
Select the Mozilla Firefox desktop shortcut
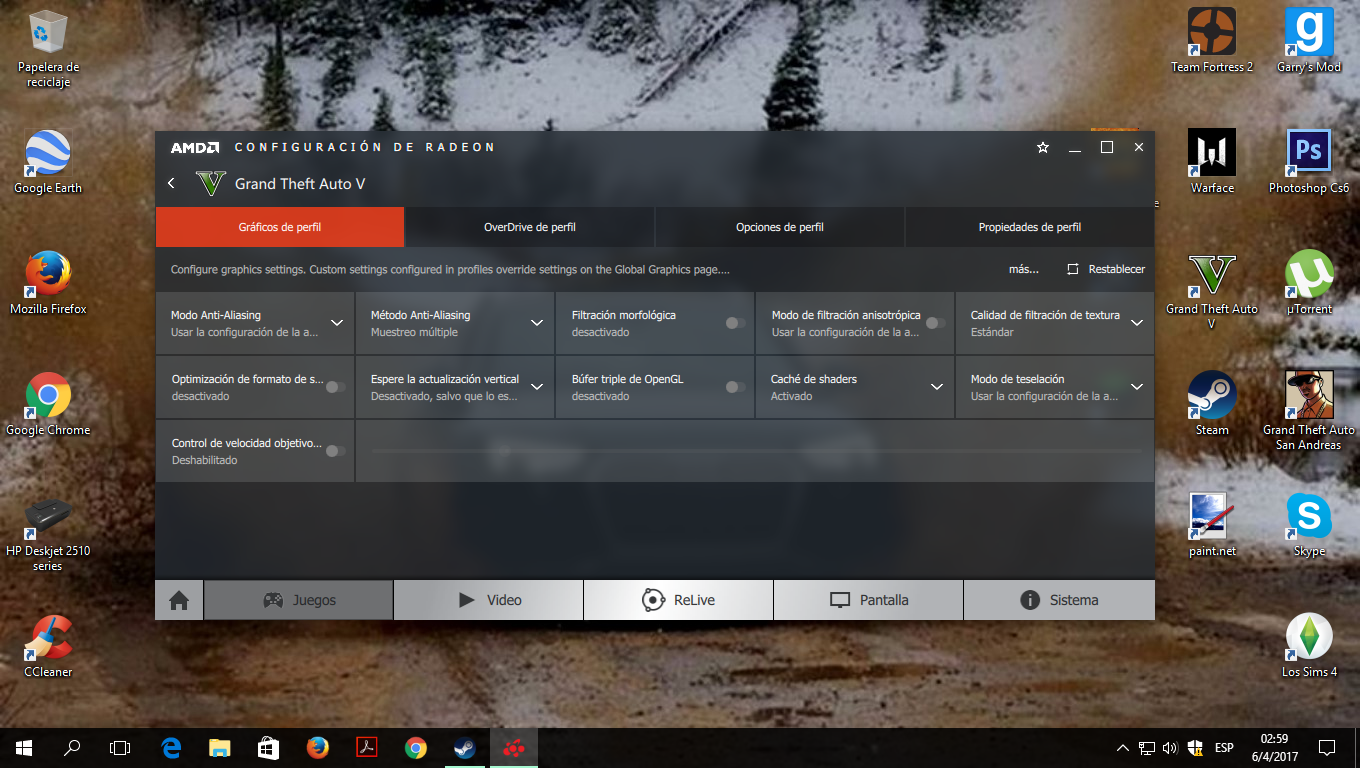[x=48, y=283]
